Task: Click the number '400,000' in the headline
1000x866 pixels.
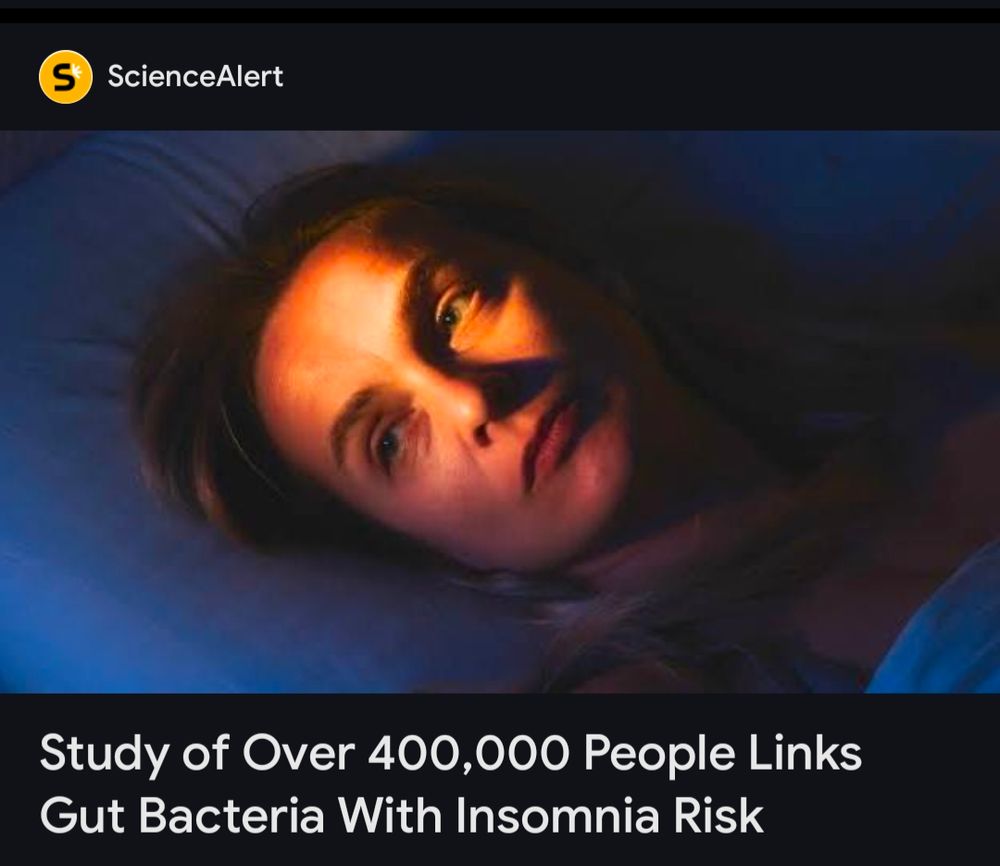Action: [x=468, y=752]
